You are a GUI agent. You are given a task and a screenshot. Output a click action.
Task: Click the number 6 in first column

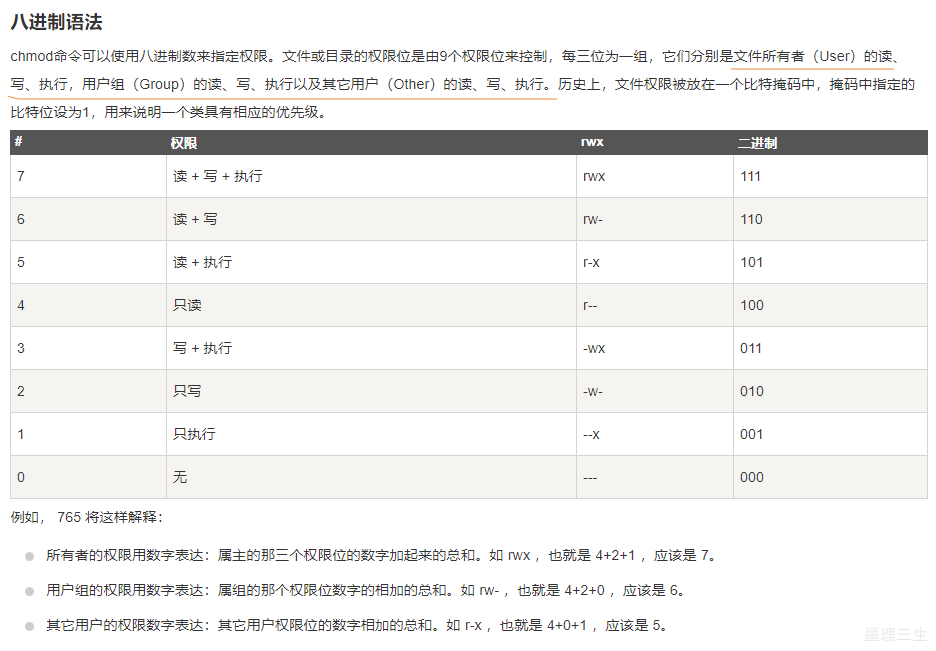(x=21, y=219)
